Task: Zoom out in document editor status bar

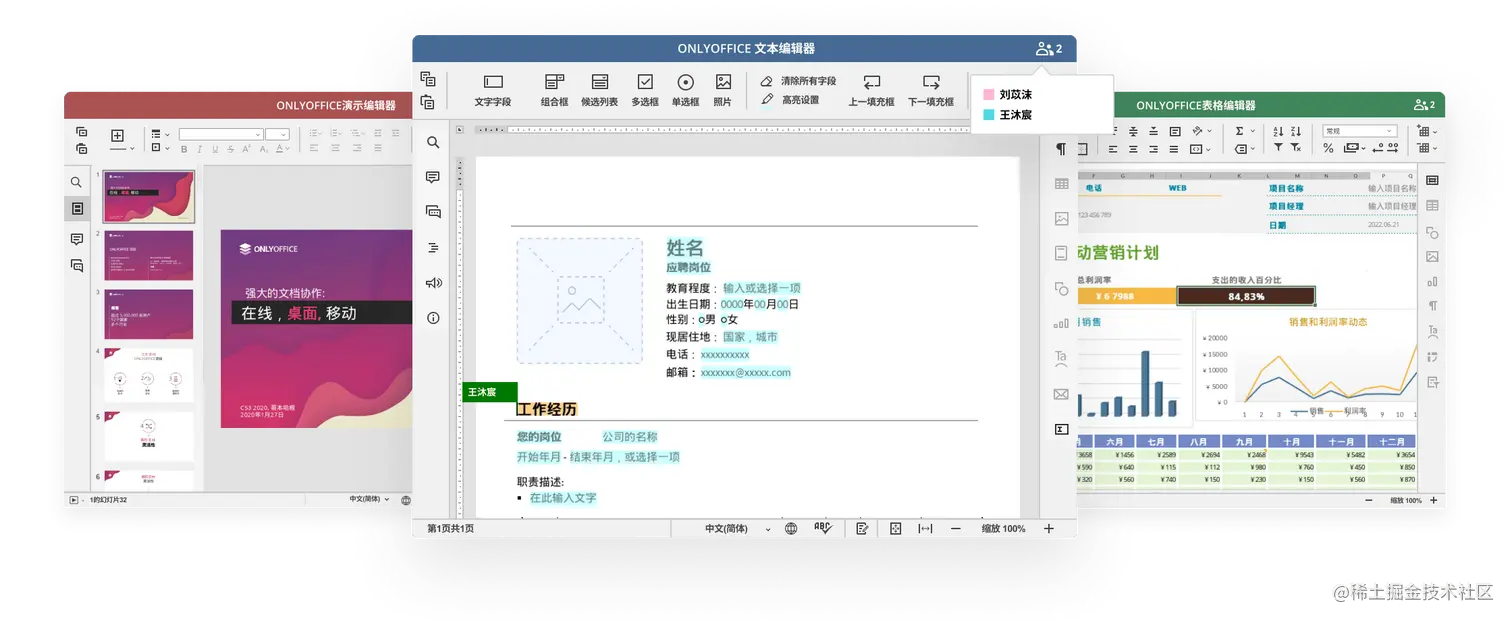Action: (x=956, y=529)
